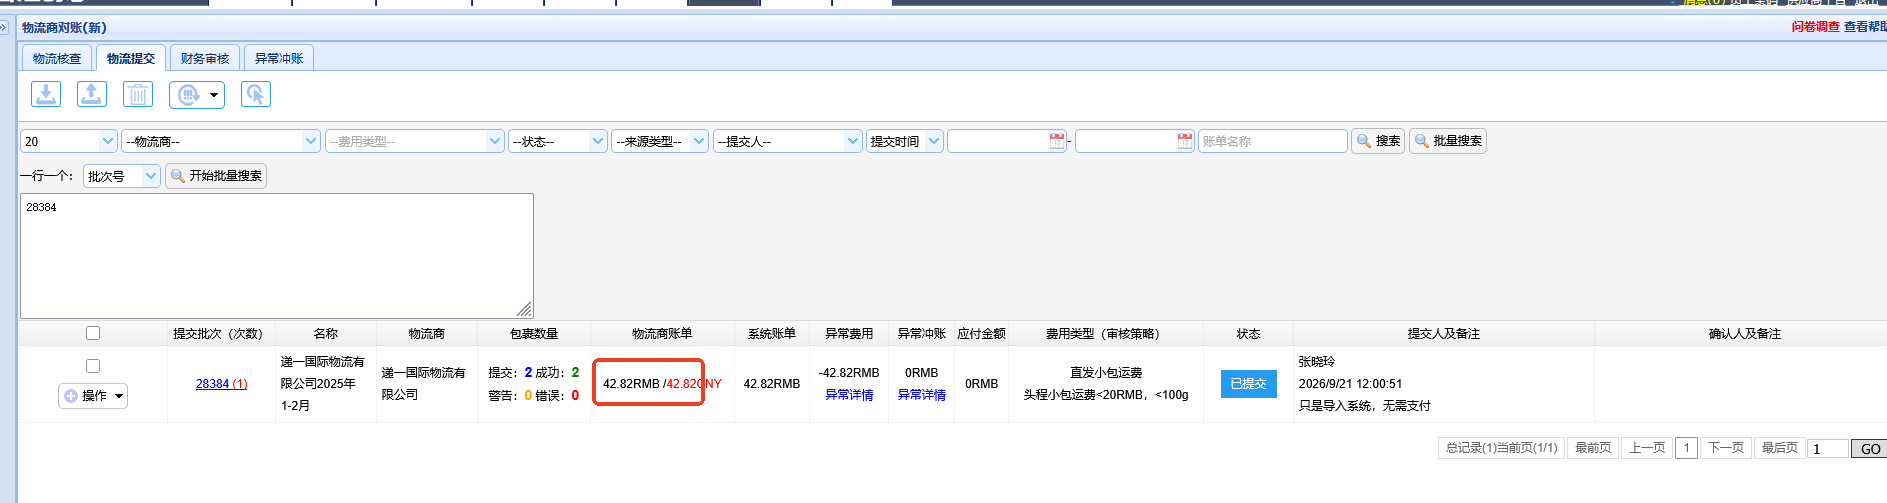Click the 包裹数量 column header
Viewport: 1887px width, 503px height.
[534, 334]
